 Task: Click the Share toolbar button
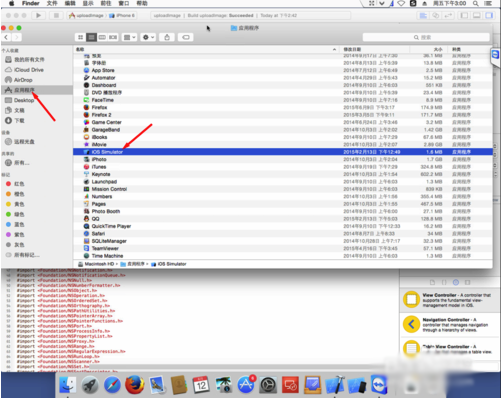167,37
